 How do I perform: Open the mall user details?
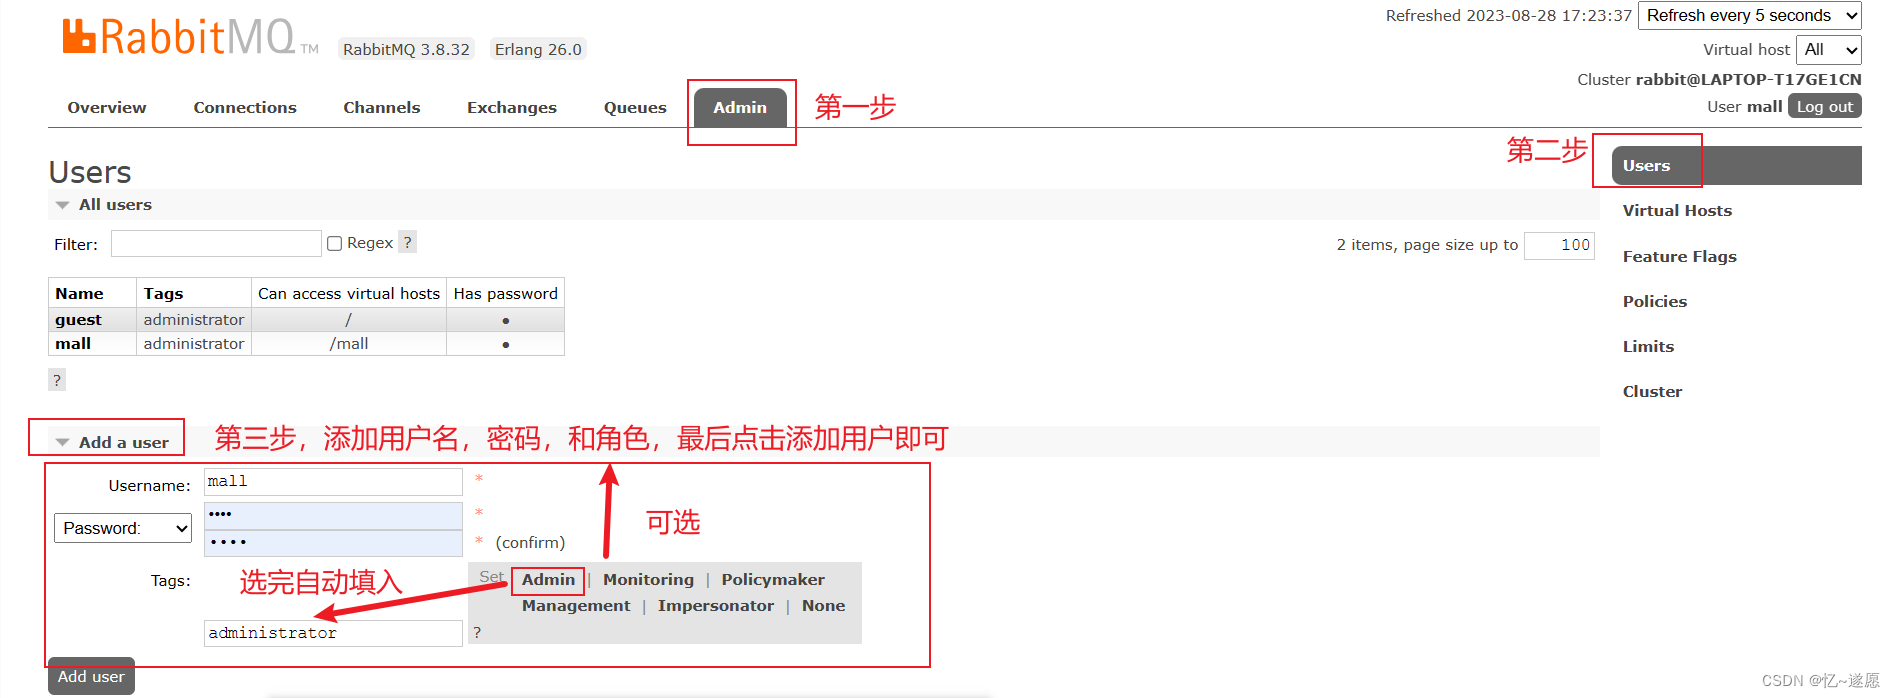[73, 344]
